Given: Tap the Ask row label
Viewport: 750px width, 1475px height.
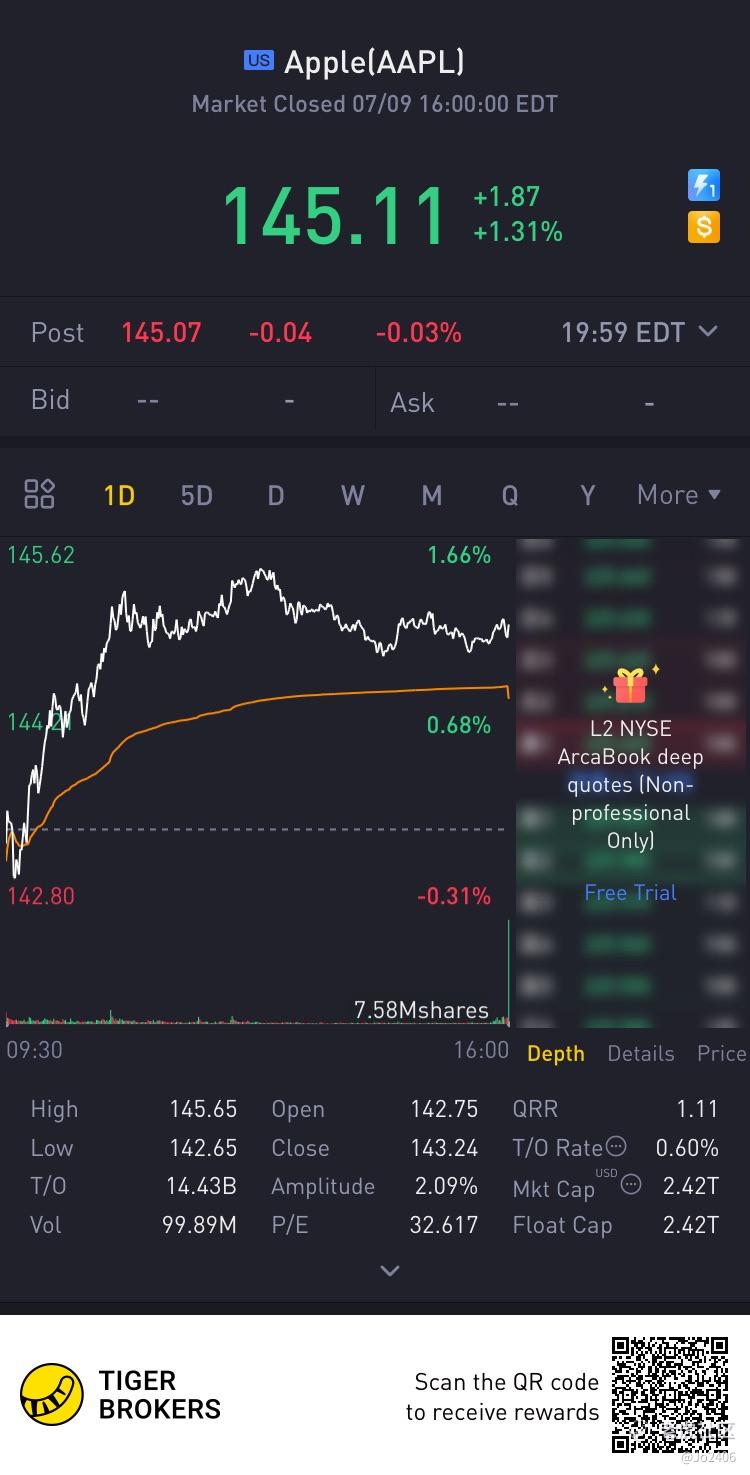Looking at the screenshot, I should 413,402.
